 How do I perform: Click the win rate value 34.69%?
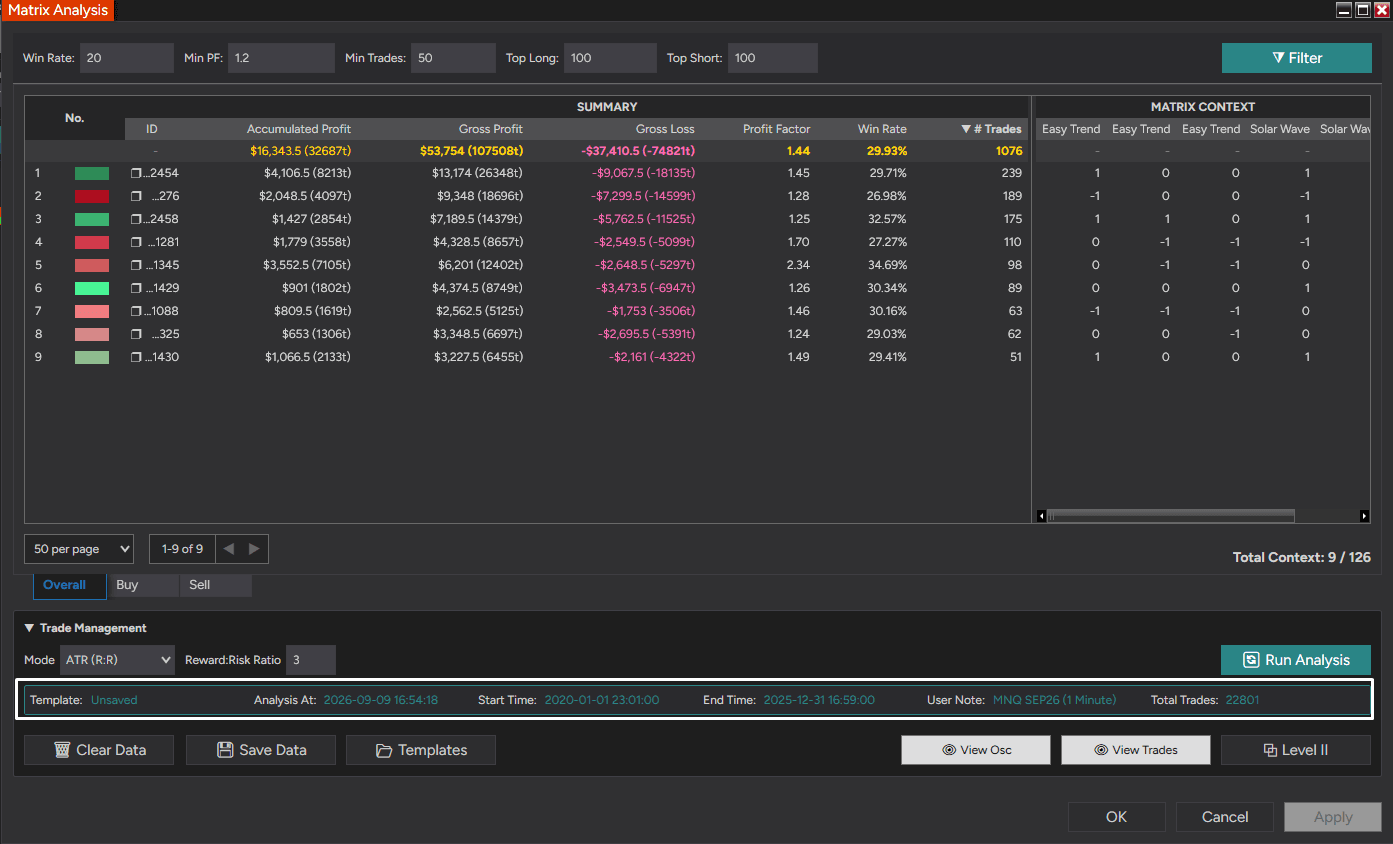(888, 265)
